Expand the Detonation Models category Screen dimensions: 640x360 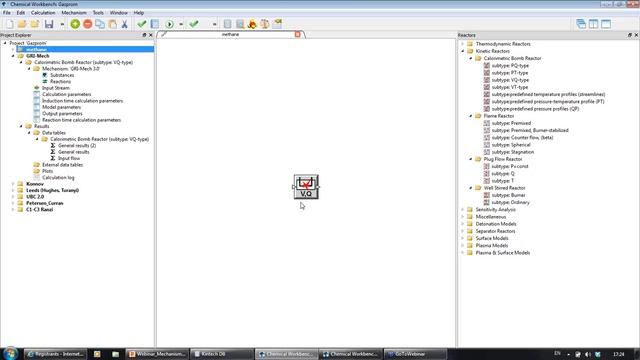click(462, 224)
